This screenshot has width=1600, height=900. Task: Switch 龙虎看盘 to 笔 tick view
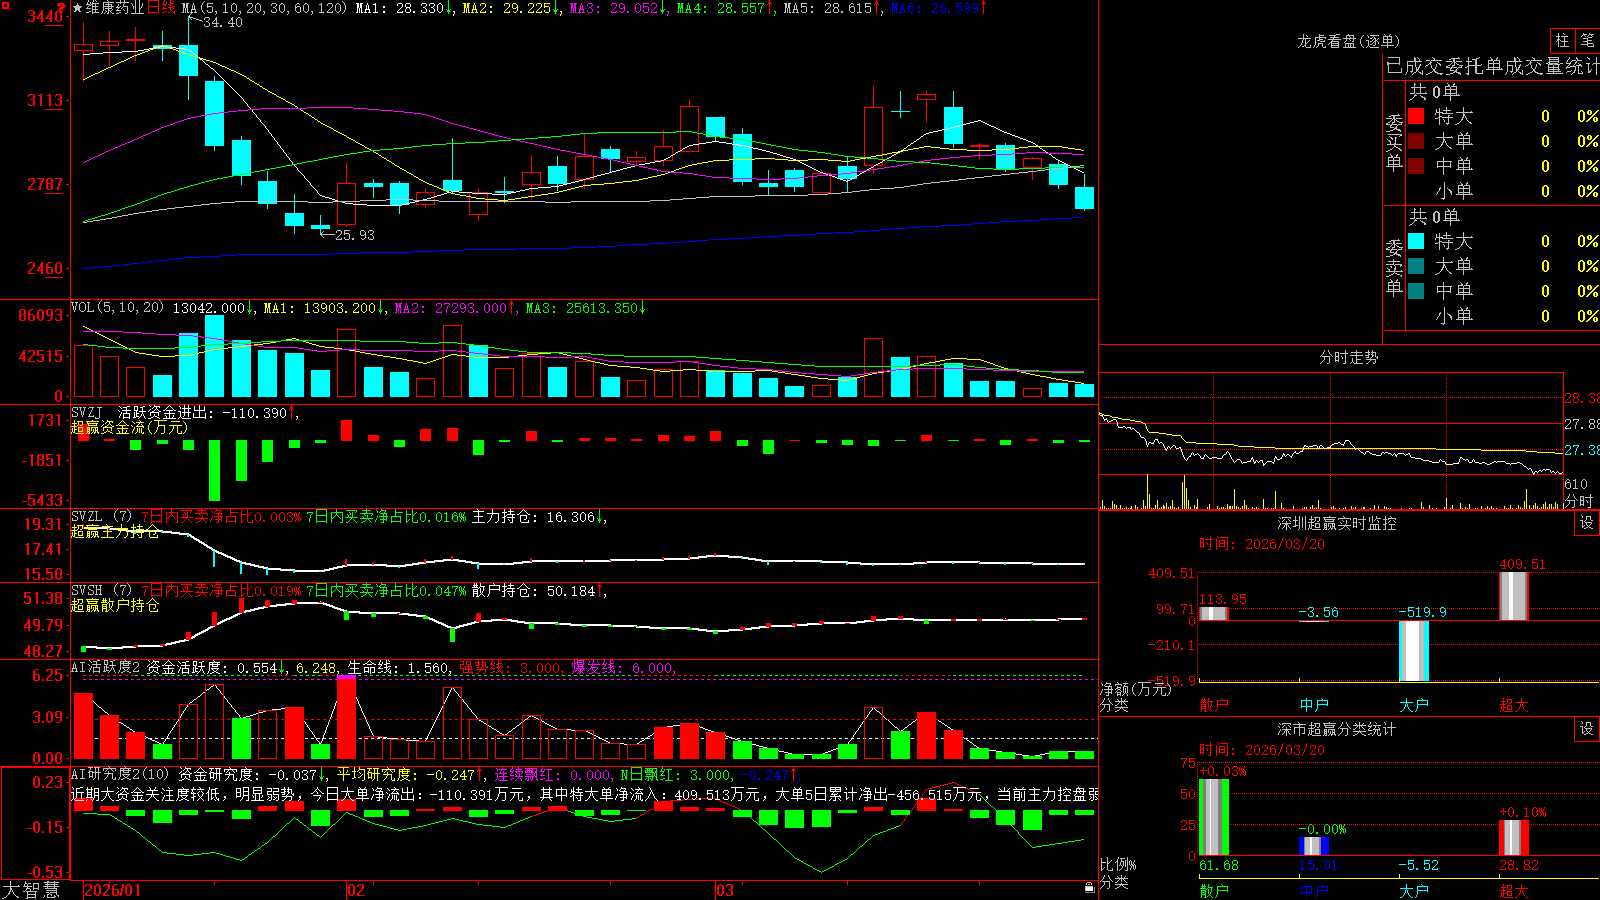(x=1587, y=40)
